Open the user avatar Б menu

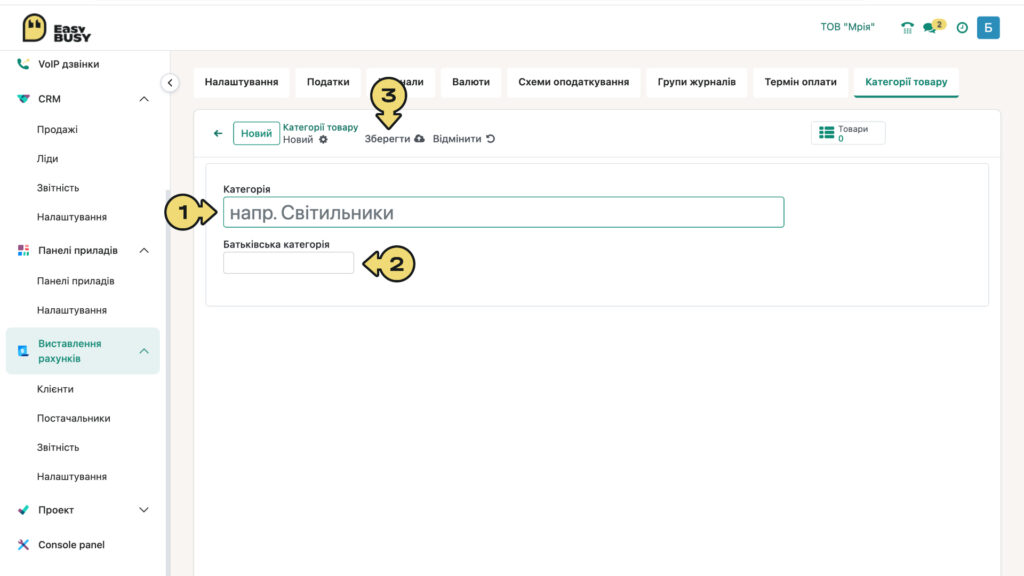(988, 27)
